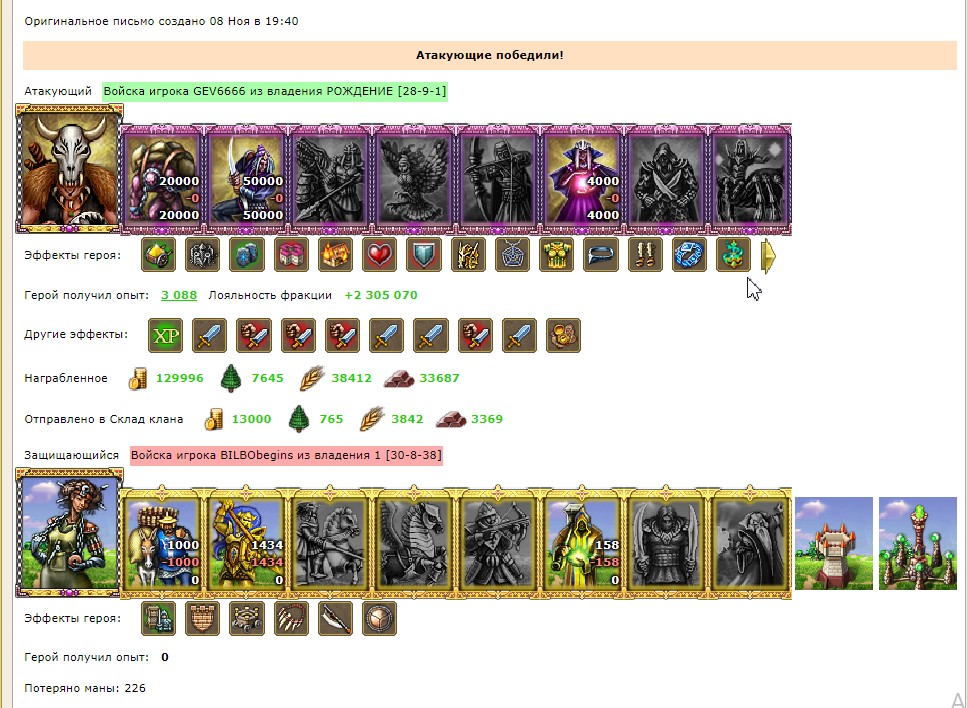Viewport: 967px width, 708px height.
Task: Click the red heart hero effect icon
Action: 379,255
